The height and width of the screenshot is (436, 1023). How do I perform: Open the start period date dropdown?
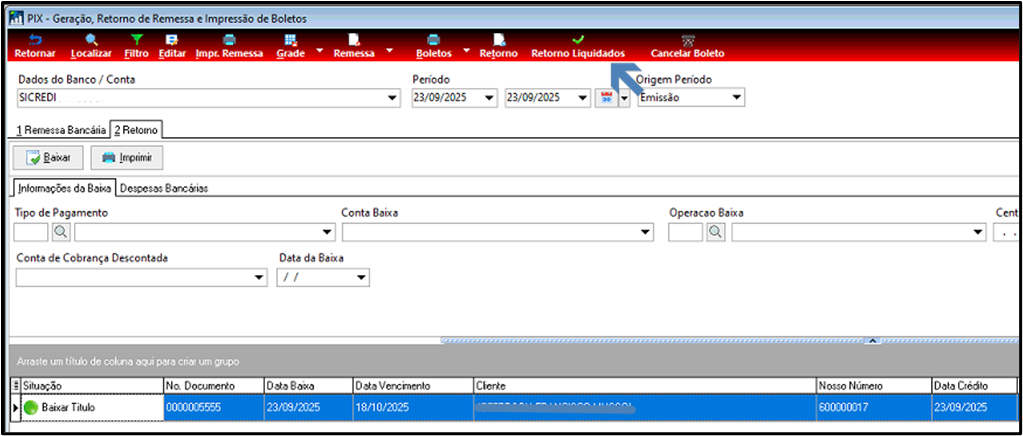point(490,98)
